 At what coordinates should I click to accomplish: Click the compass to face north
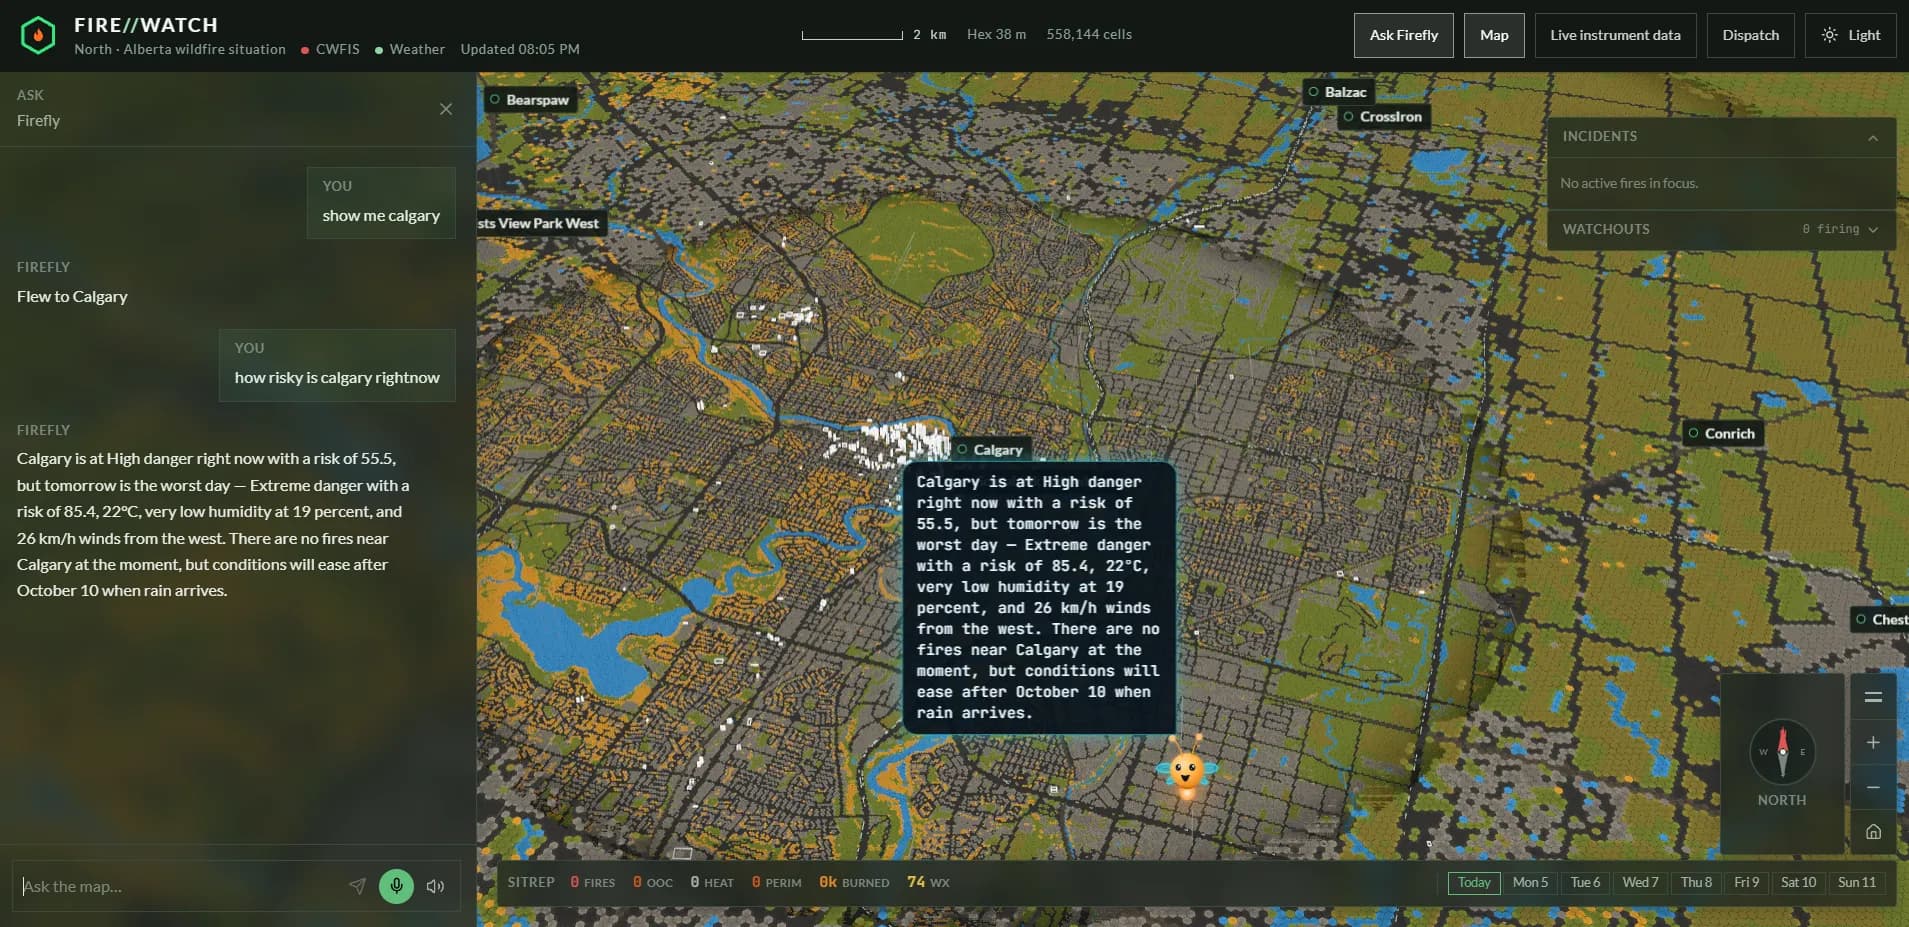coord(1782,751)
